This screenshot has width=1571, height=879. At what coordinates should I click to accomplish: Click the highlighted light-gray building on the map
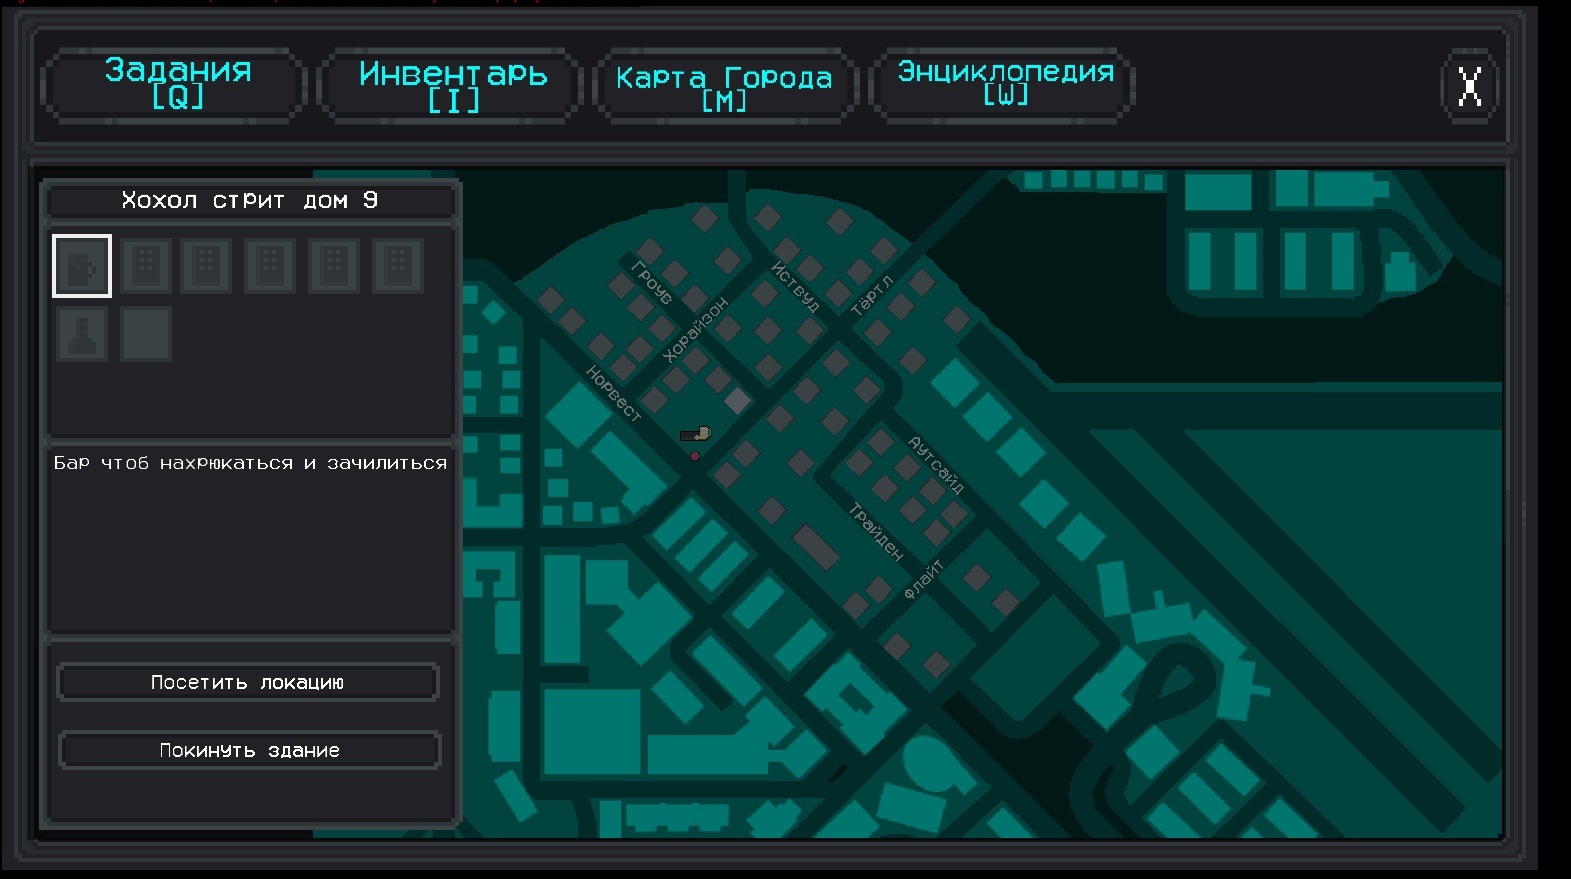tap(737, 401)
